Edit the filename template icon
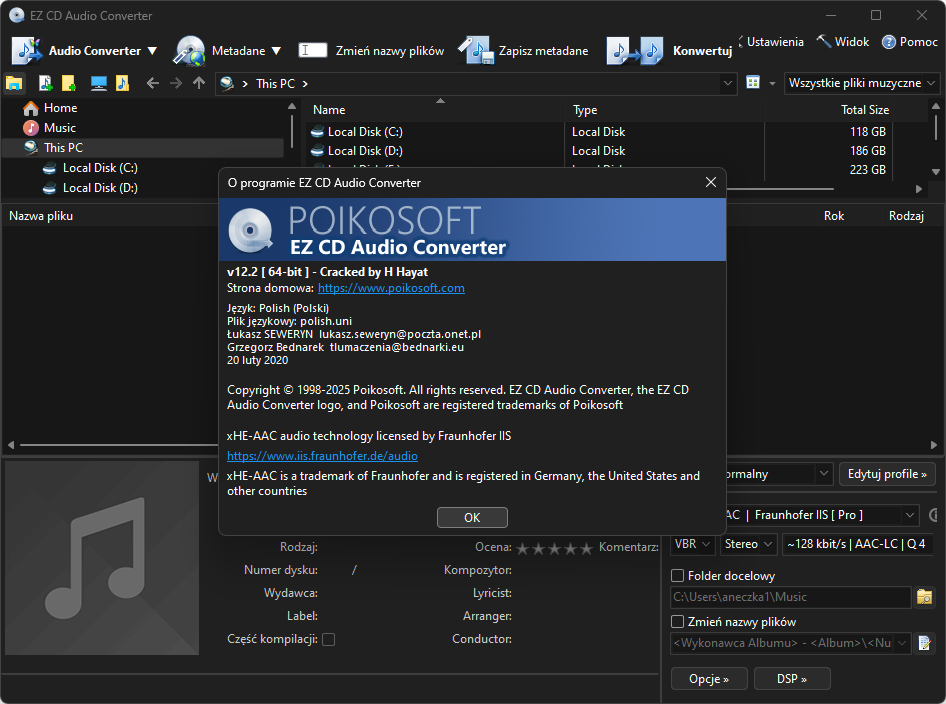The image size is (946, 704). pyautogui.click(x=924, y=643)
